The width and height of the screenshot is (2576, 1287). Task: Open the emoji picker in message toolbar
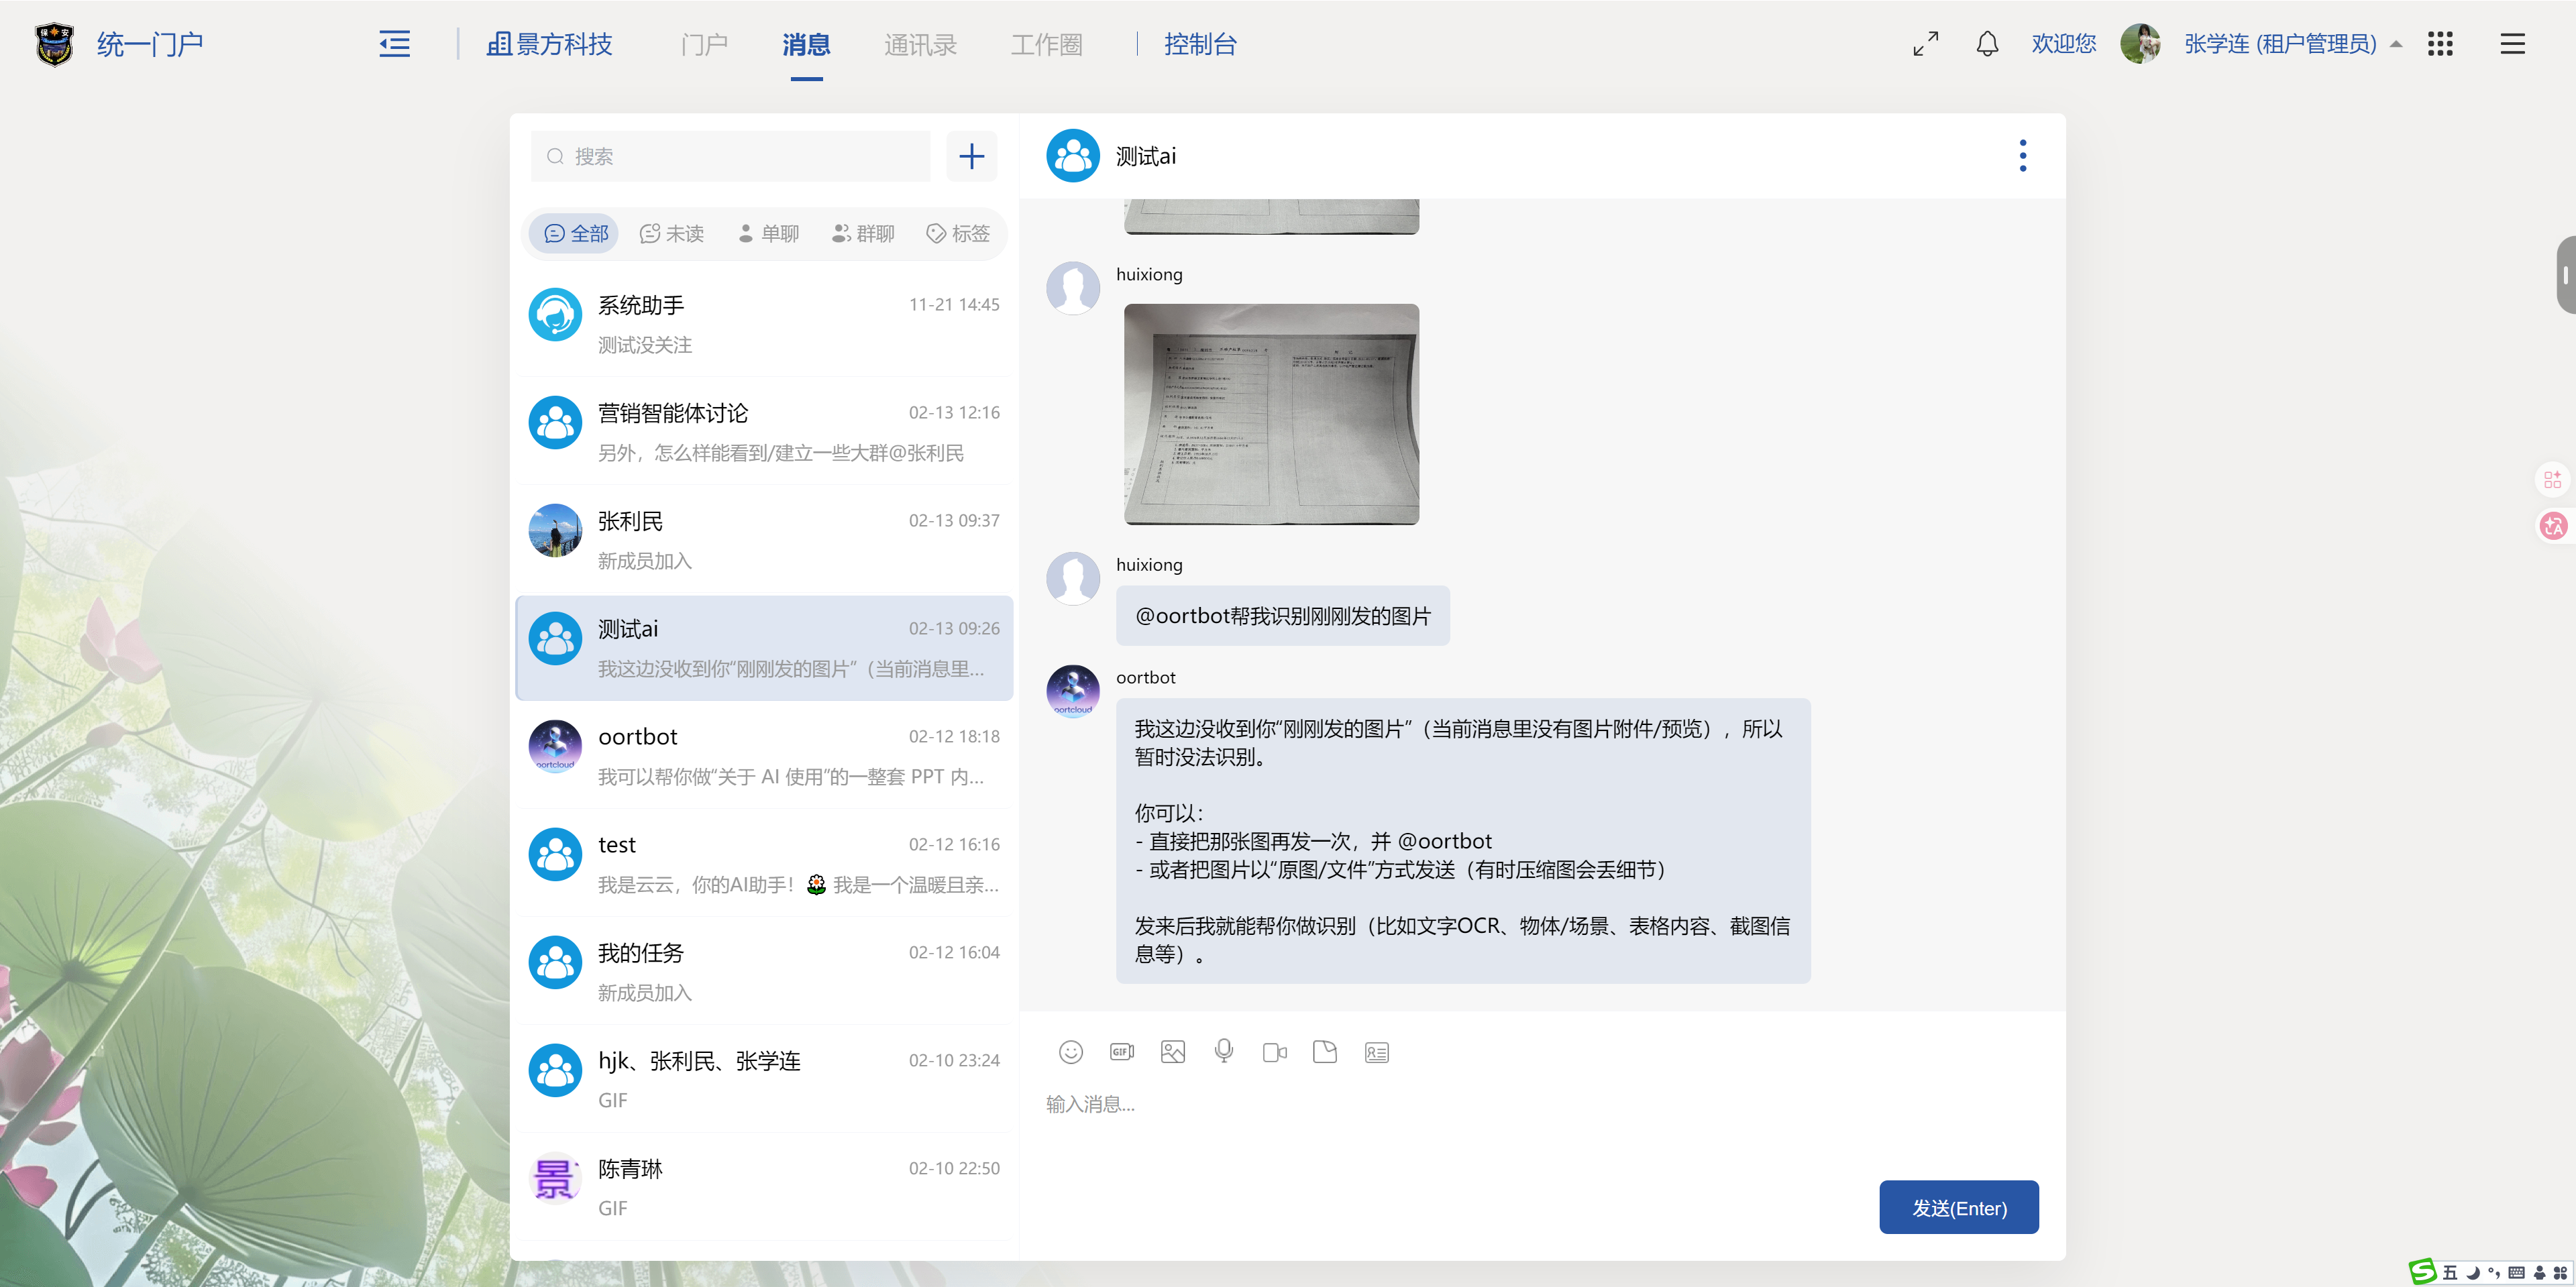(x=1070, y=1052)
